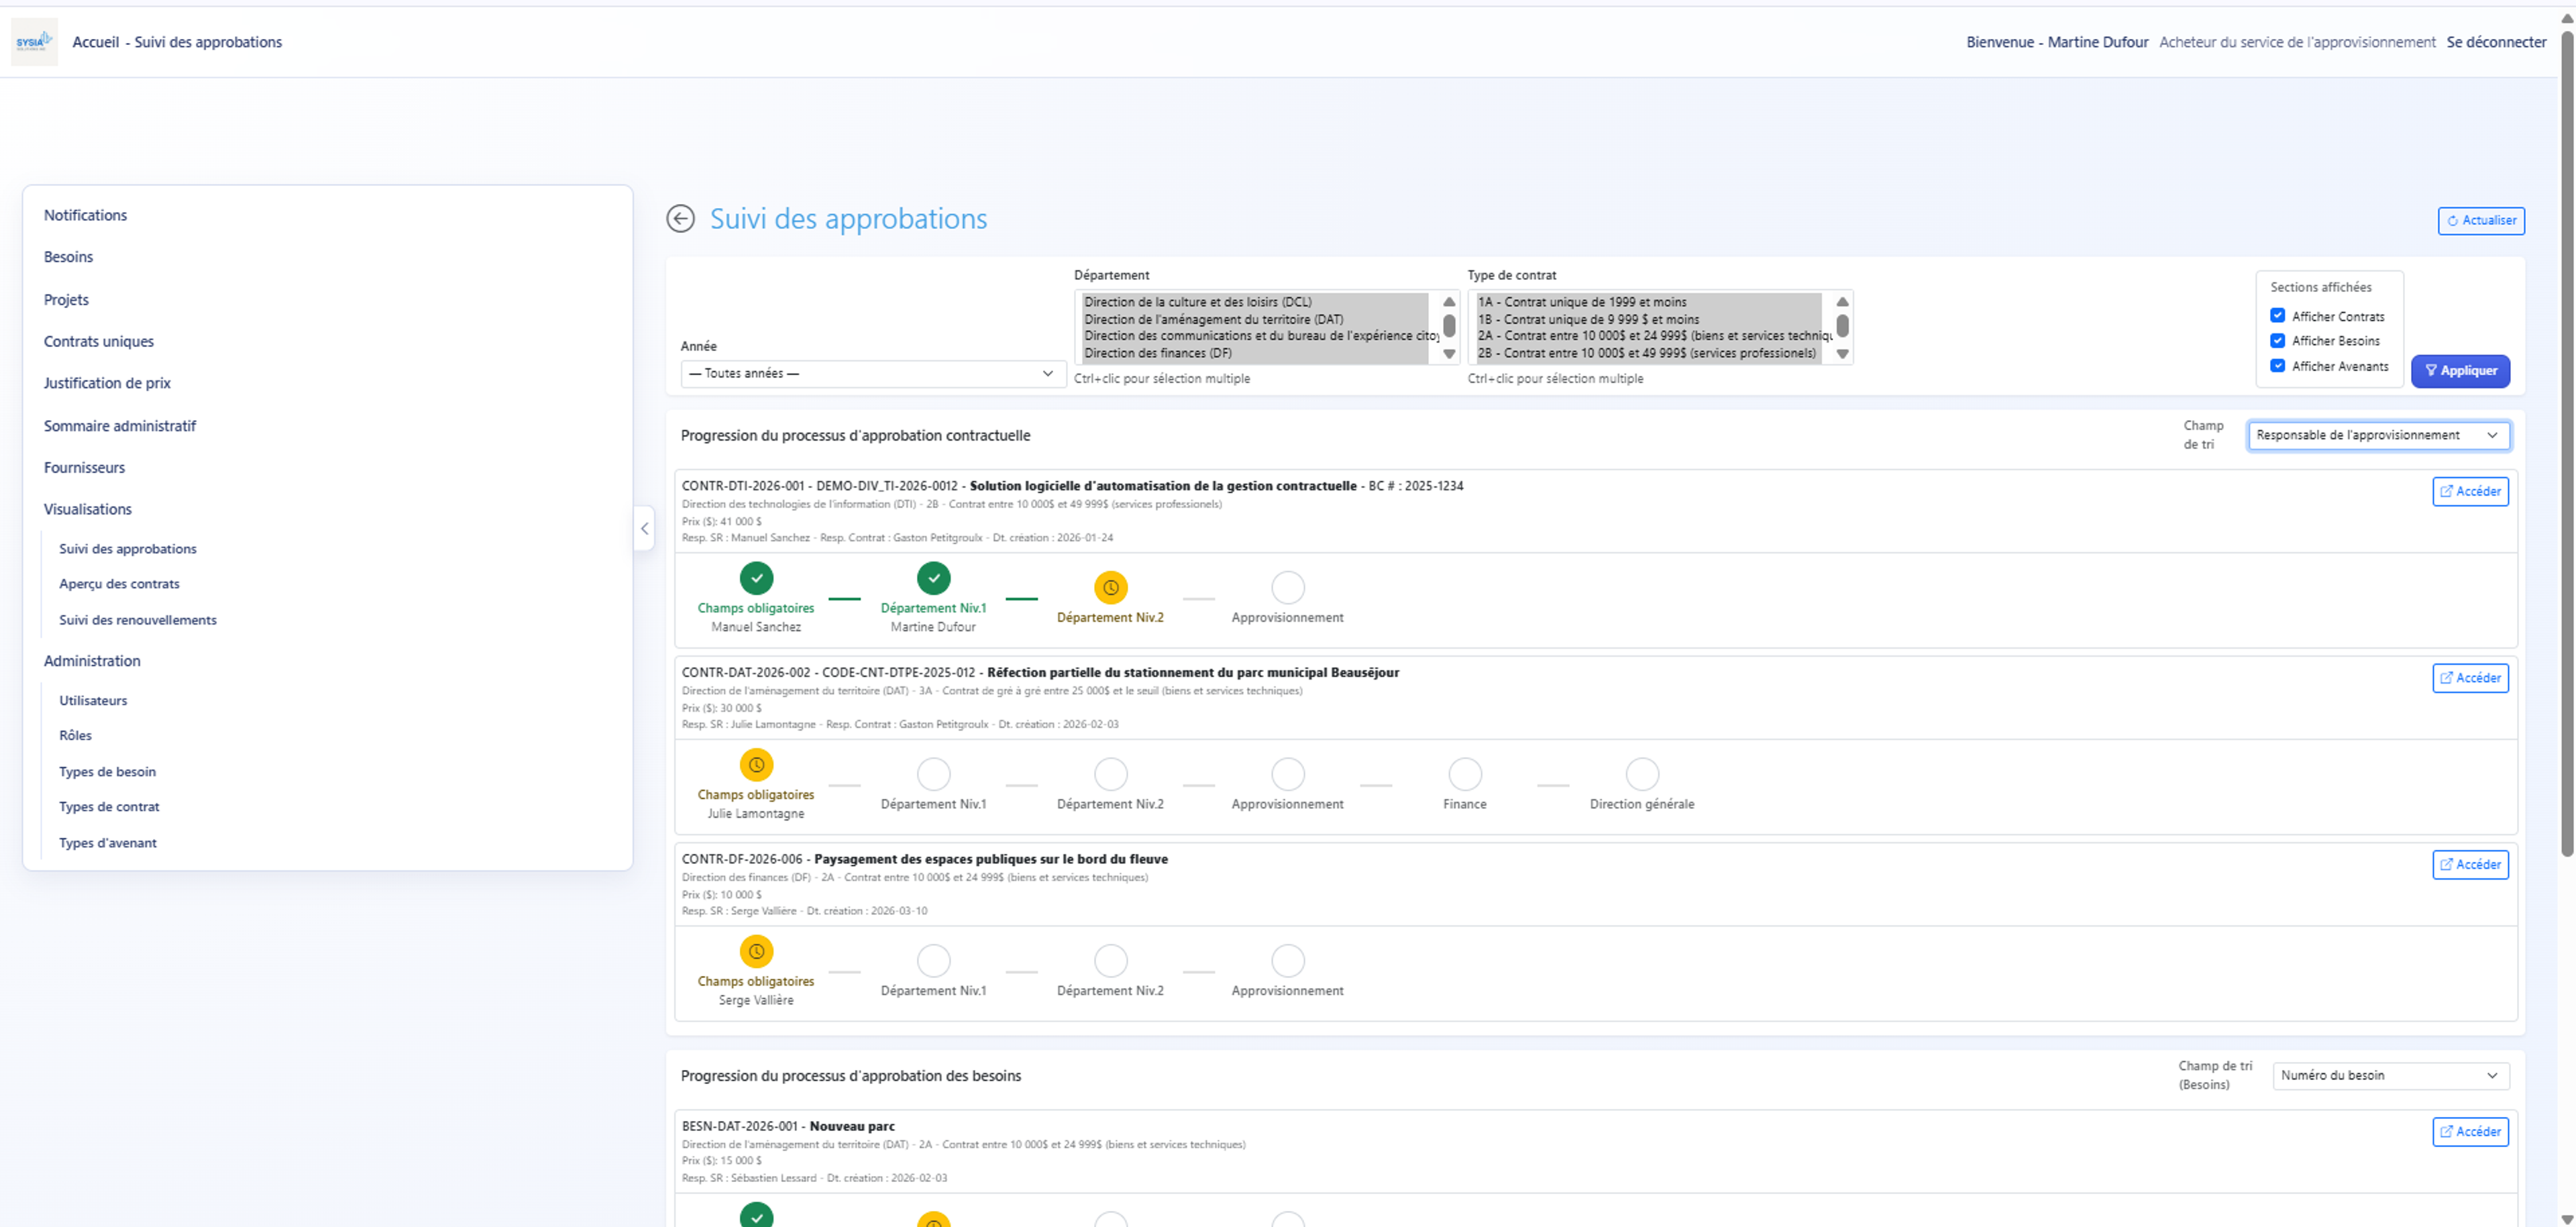
Task: Click the Département Niv.2 clock icon for CONTR-DTI-2026-001
Action: [x=1110, y=588]
